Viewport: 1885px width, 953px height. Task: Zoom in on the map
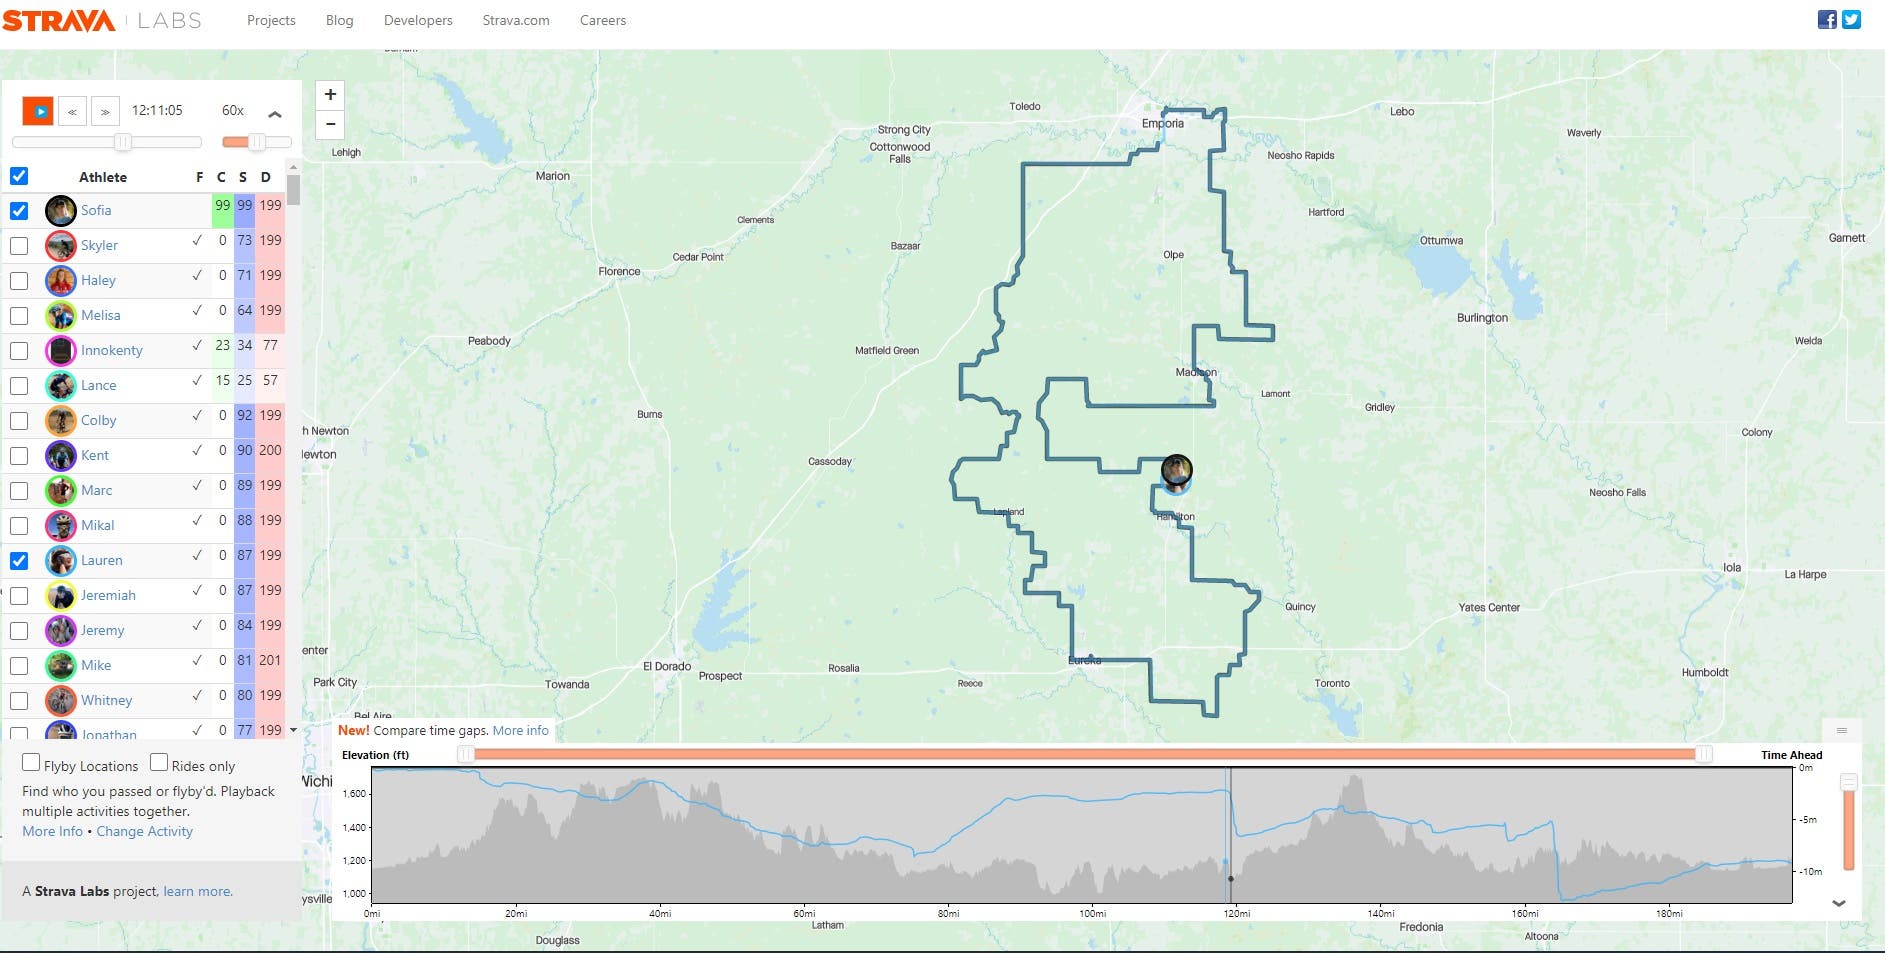point(330,95)
